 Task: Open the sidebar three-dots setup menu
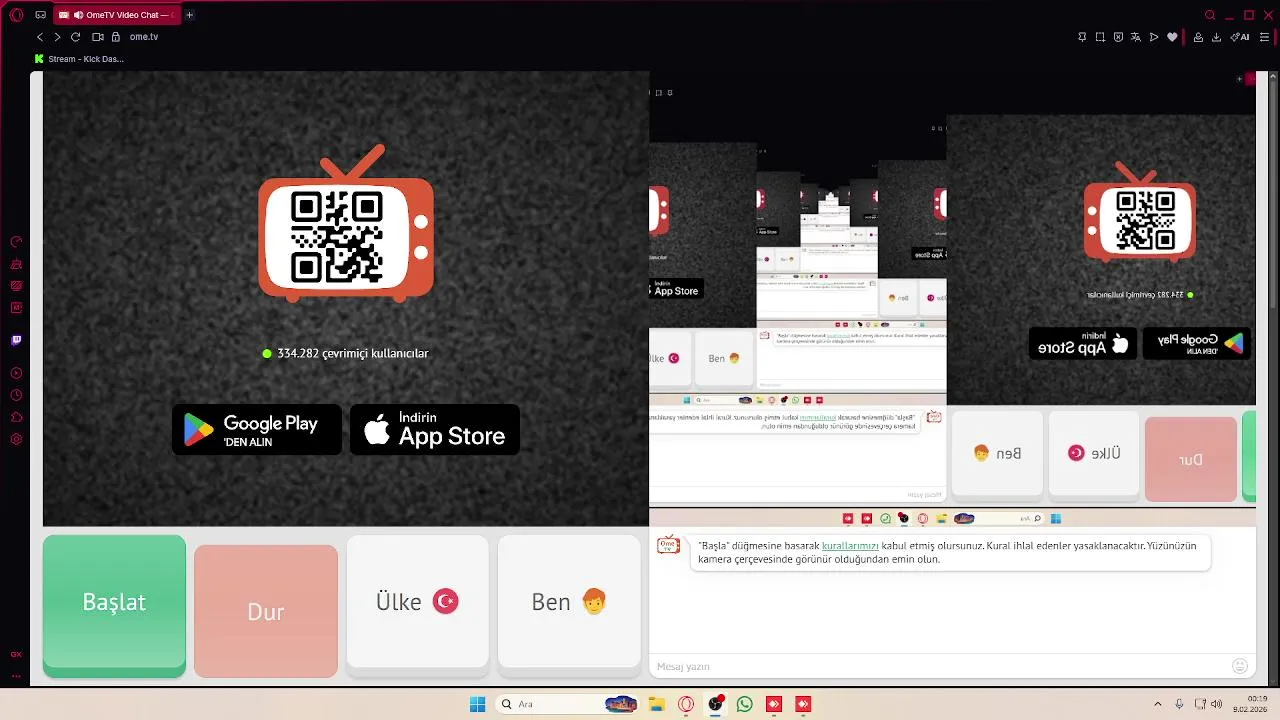coord(16,676)
